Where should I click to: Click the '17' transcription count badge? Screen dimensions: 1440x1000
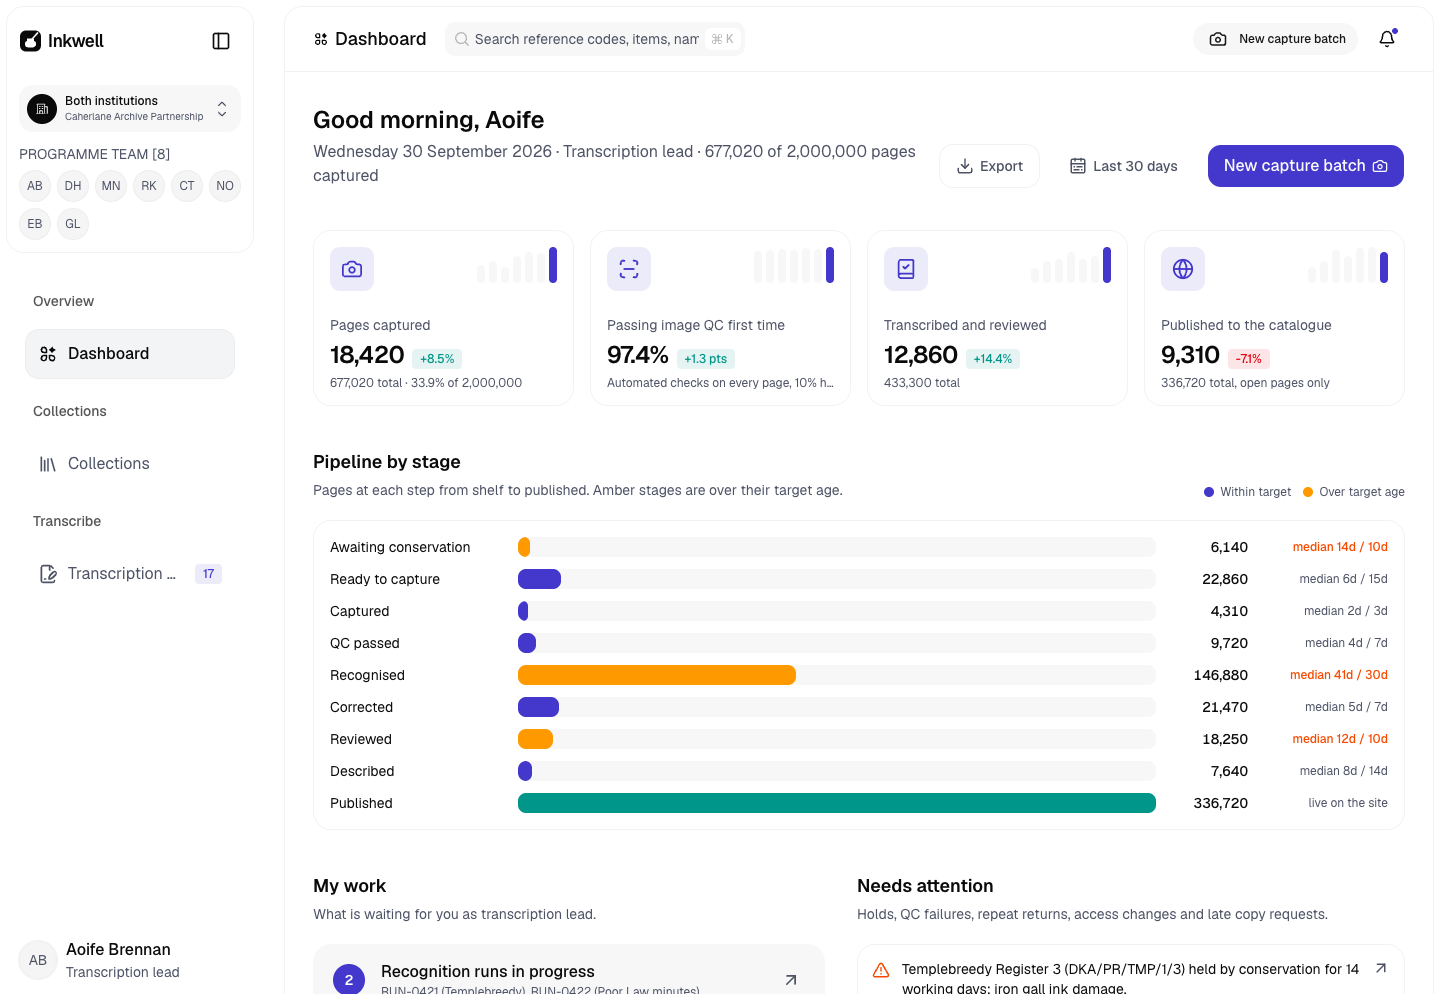click(x=208, y=574)
